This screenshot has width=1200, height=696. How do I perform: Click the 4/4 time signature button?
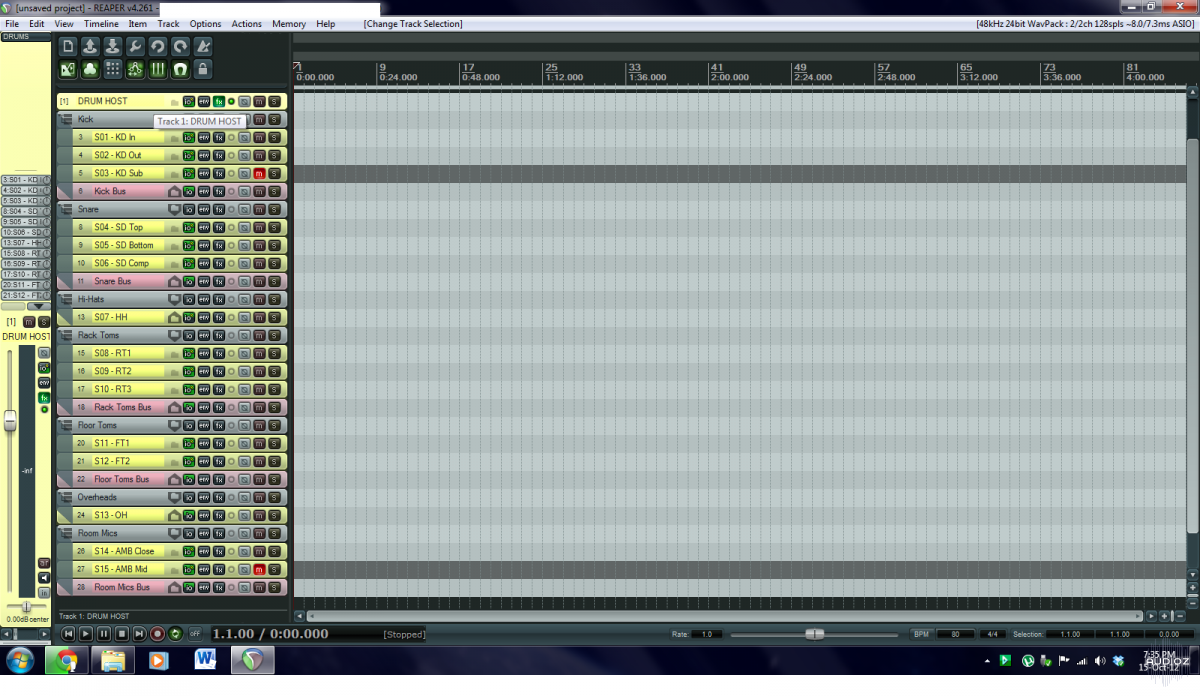point(993,634)
